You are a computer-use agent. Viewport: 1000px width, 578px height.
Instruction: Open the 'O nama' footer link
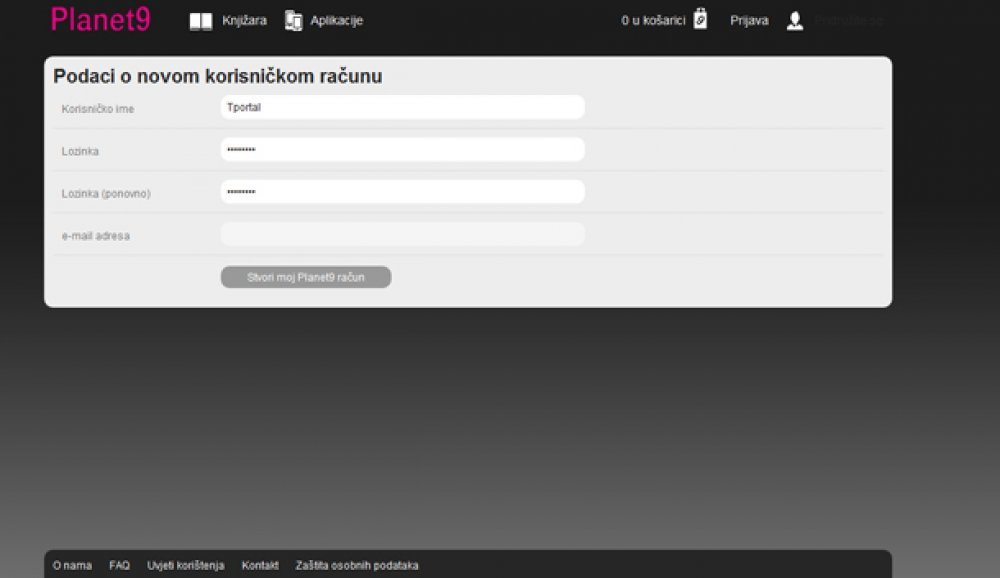pos(72,565)
